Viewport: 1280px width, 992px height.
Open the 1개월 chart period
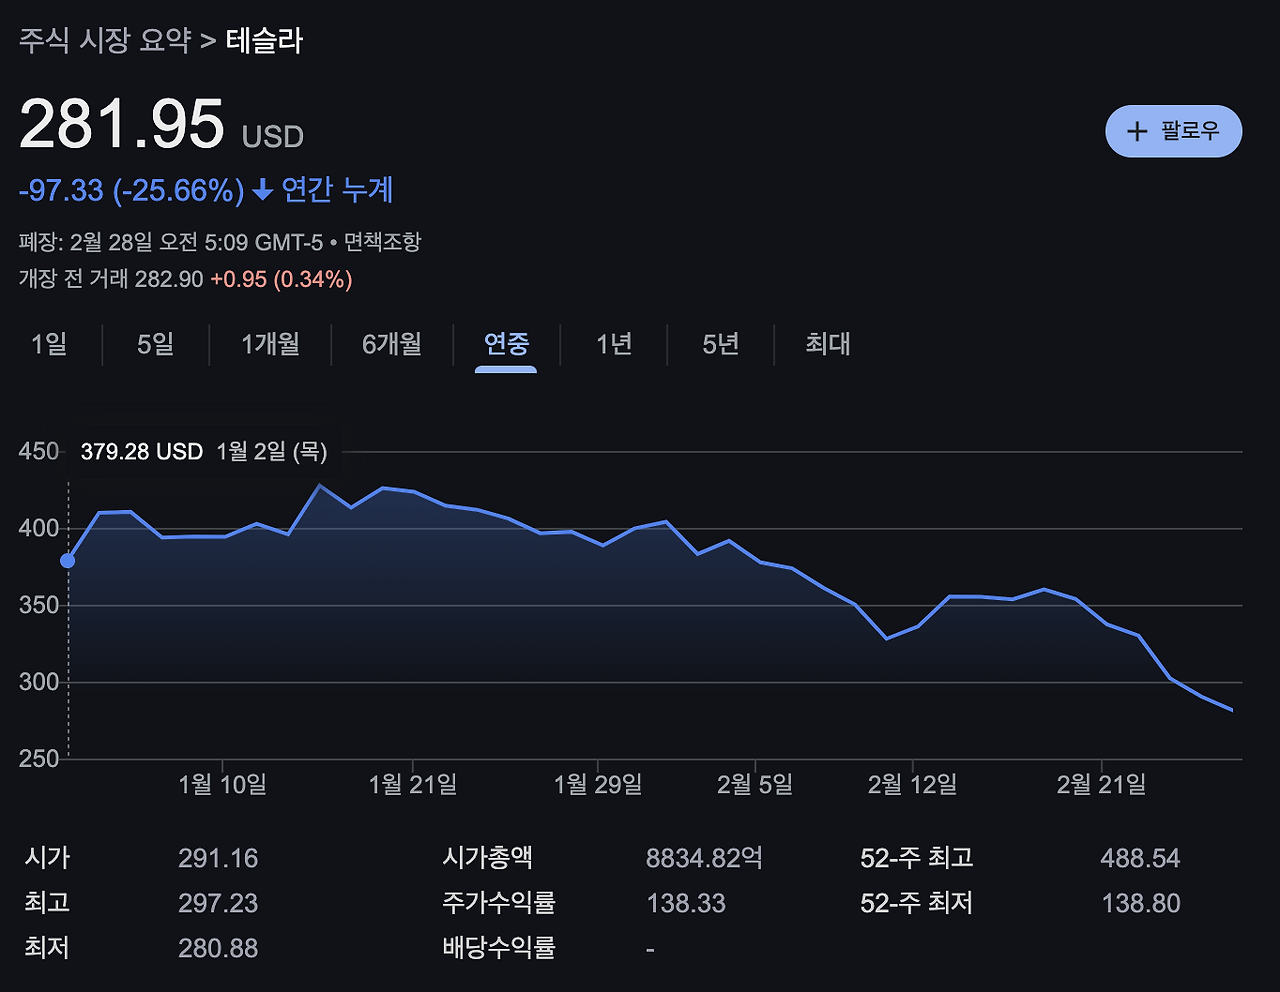[268, 344]
